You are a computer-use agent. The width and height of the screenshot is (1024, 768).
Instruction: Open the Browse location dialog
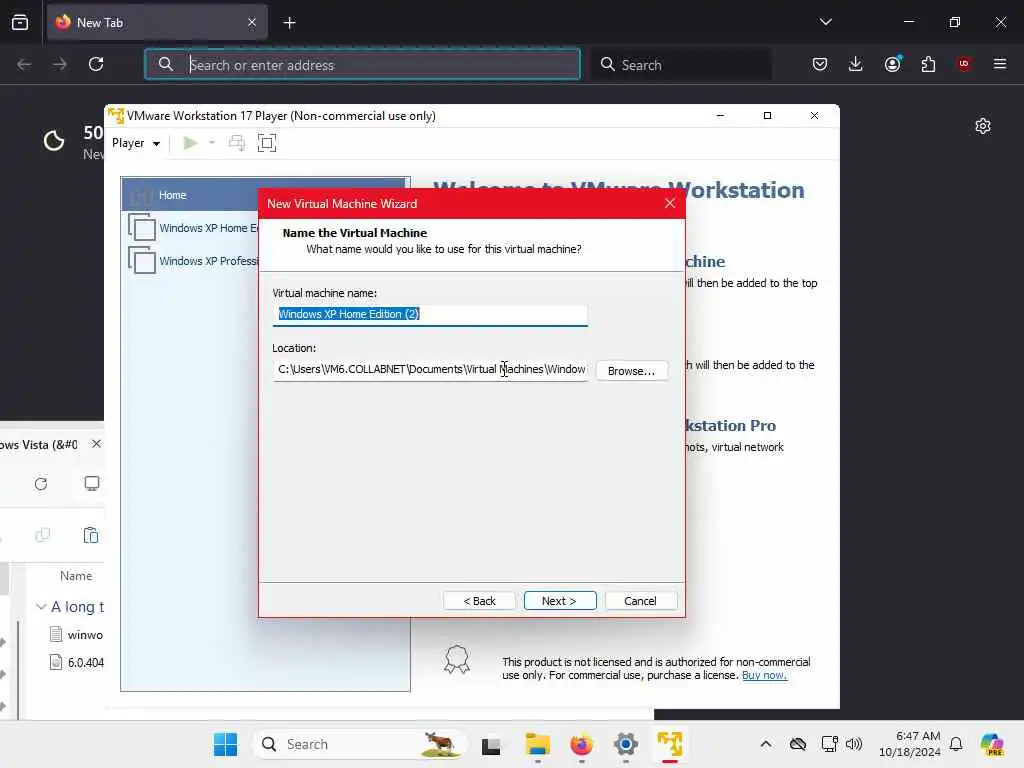coord(632,370)
